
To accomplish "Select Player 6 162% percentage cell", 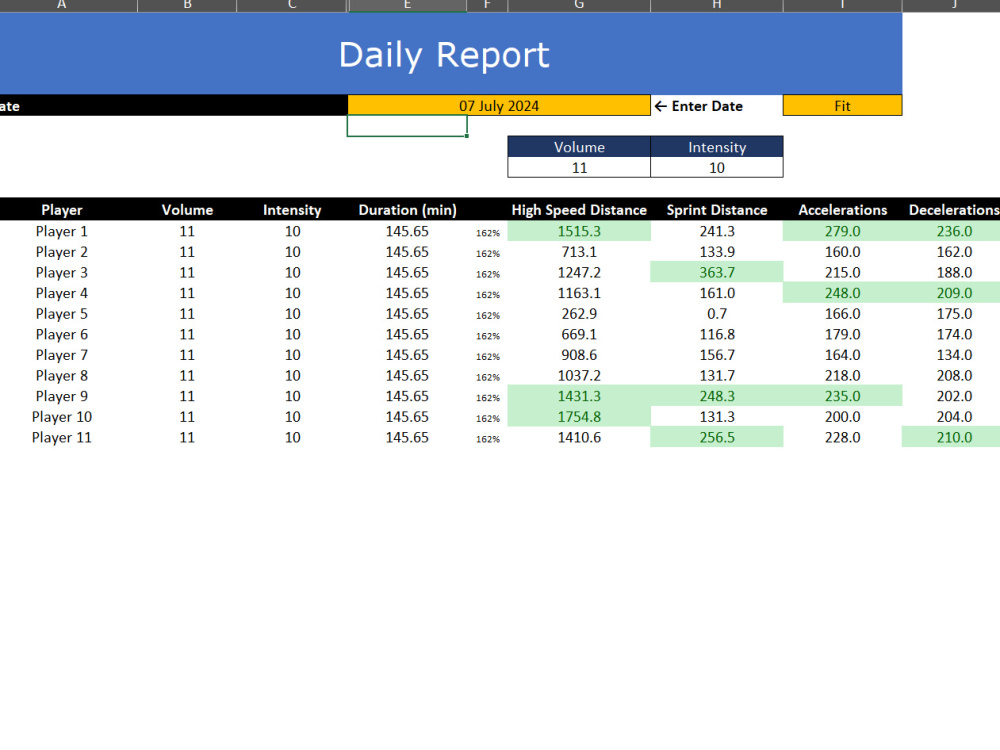I will tap(488, 335).
